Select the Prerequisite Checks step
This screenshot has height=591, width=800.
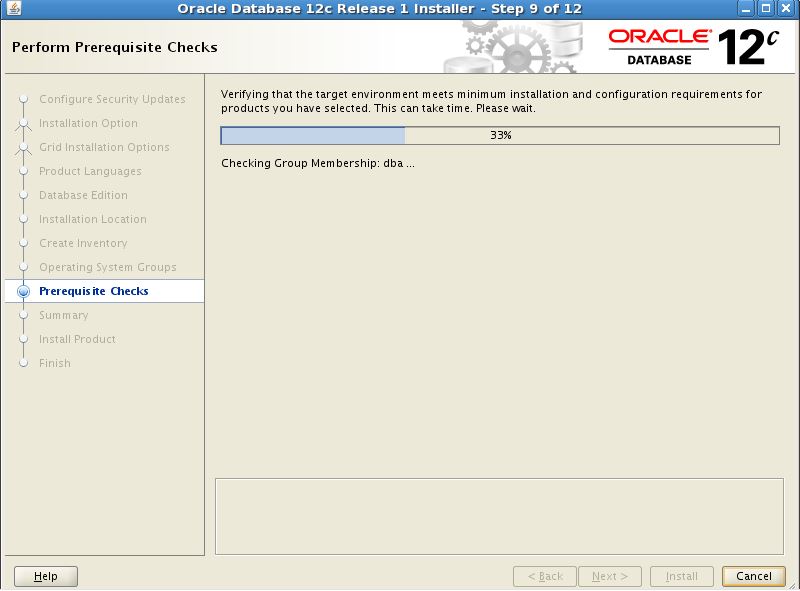(x=94, y=291)
